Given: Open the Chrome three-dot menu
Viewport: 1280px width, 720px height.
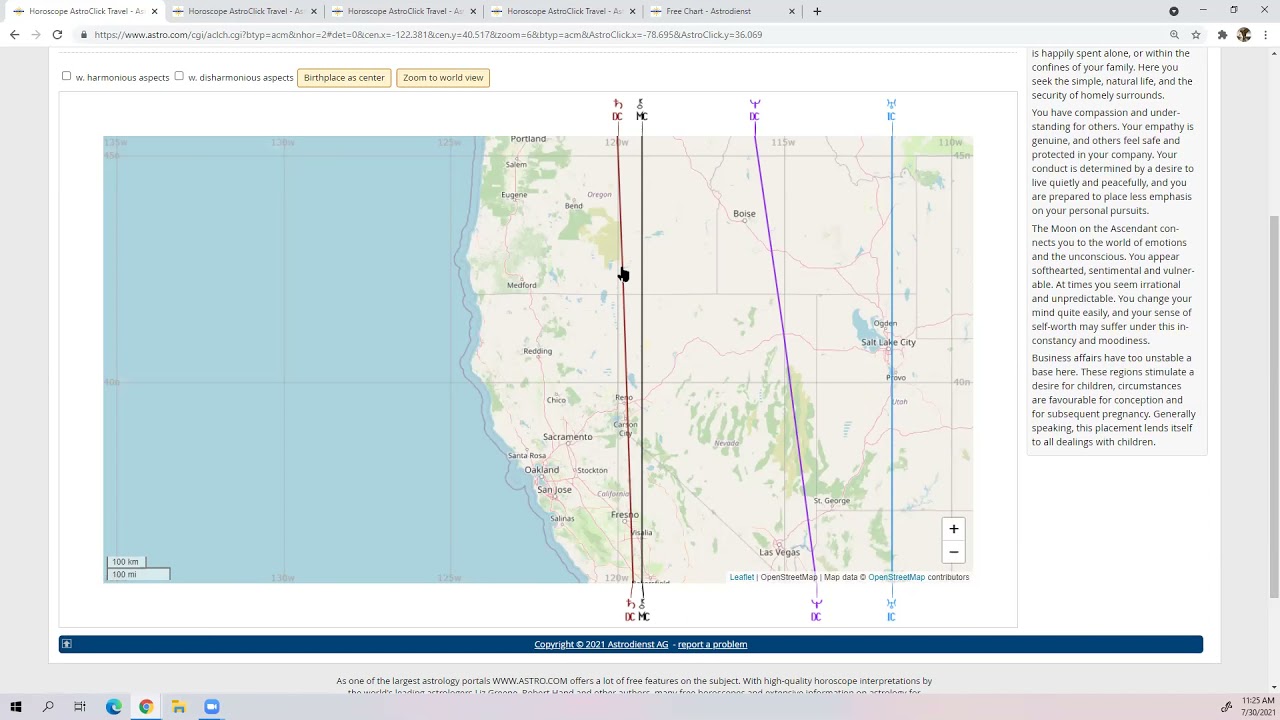Looking at the screenshot, I should pos(1266,34).
